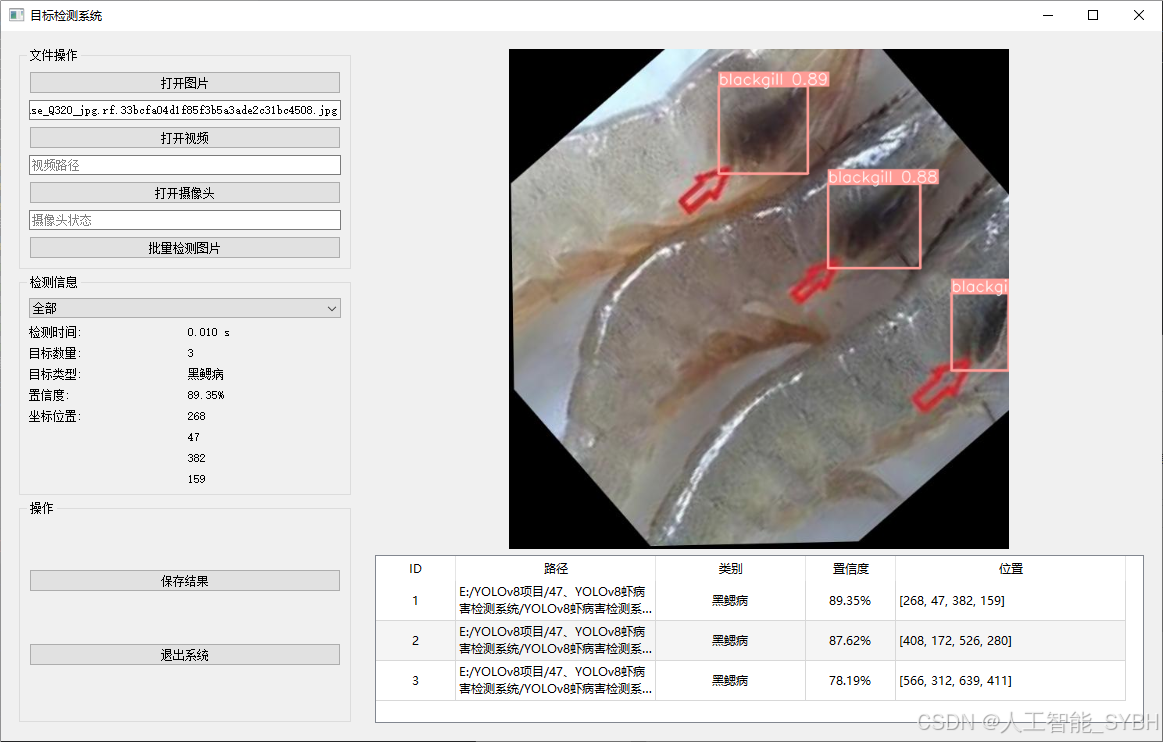Select the 检测时间 value 0.010 s
This screenshot has height=742, width=1163.
[x=208, y=332]
